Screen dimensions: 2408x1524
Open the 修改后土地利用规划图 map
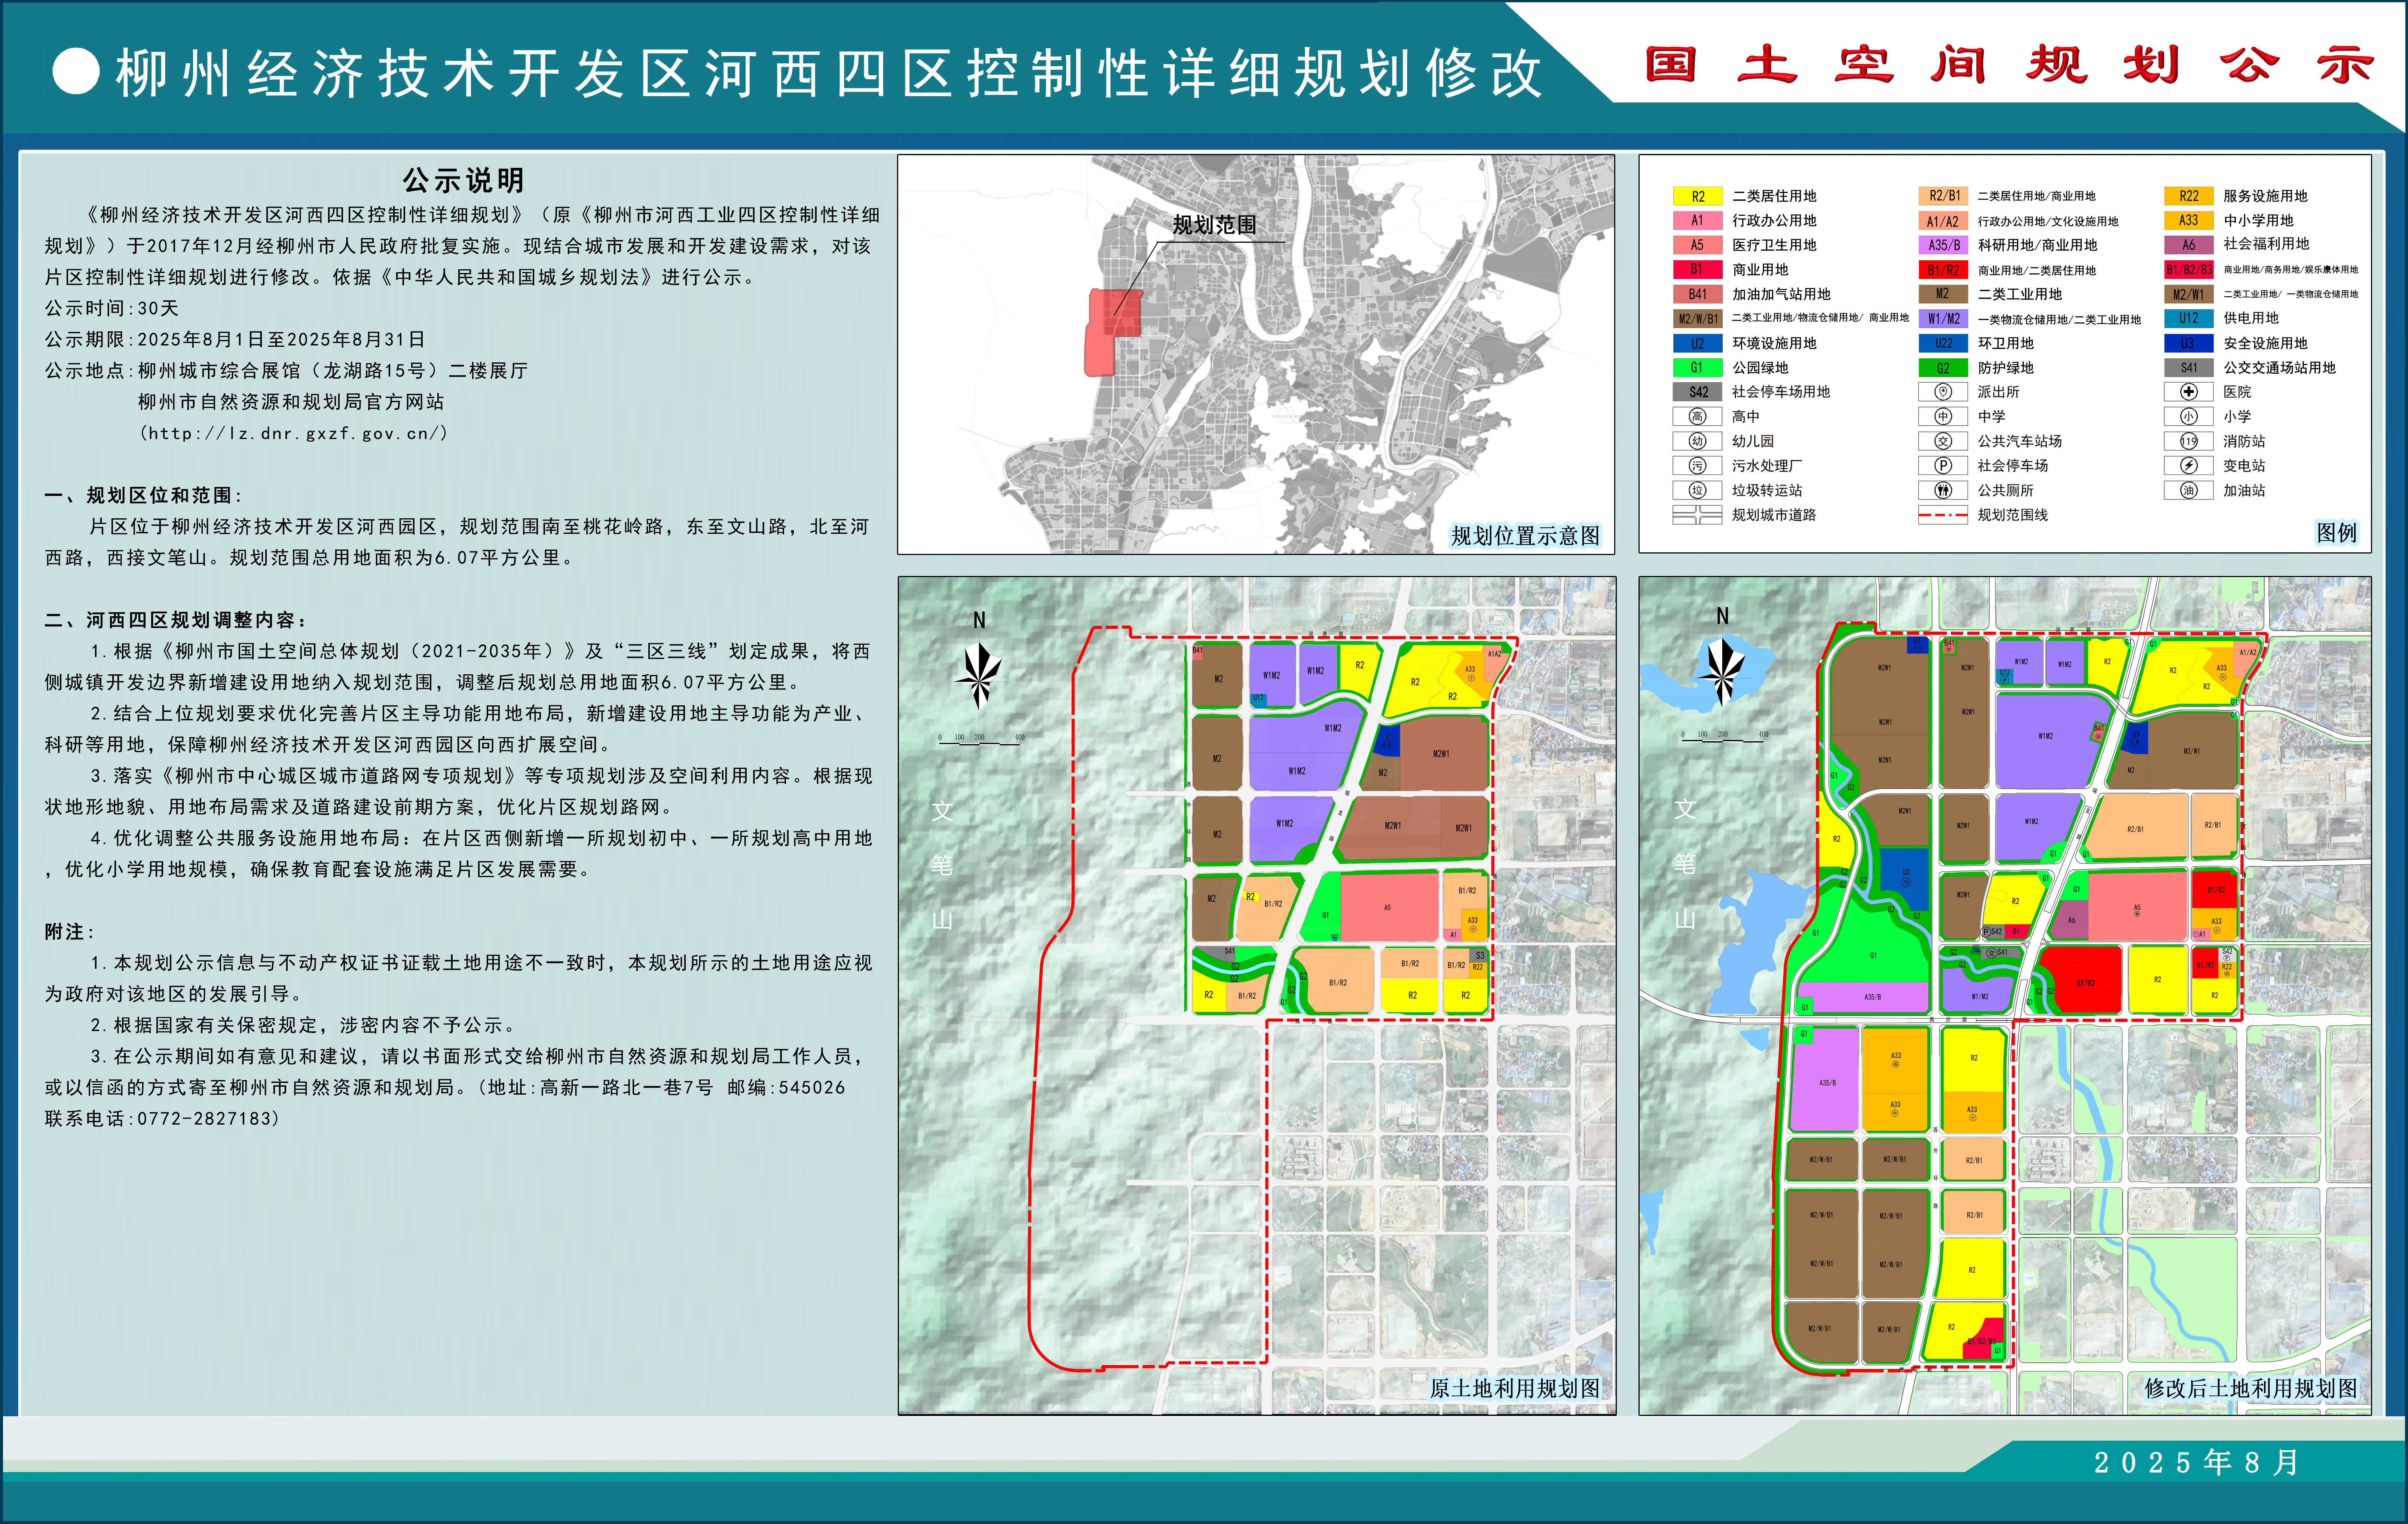(2005, 995)
